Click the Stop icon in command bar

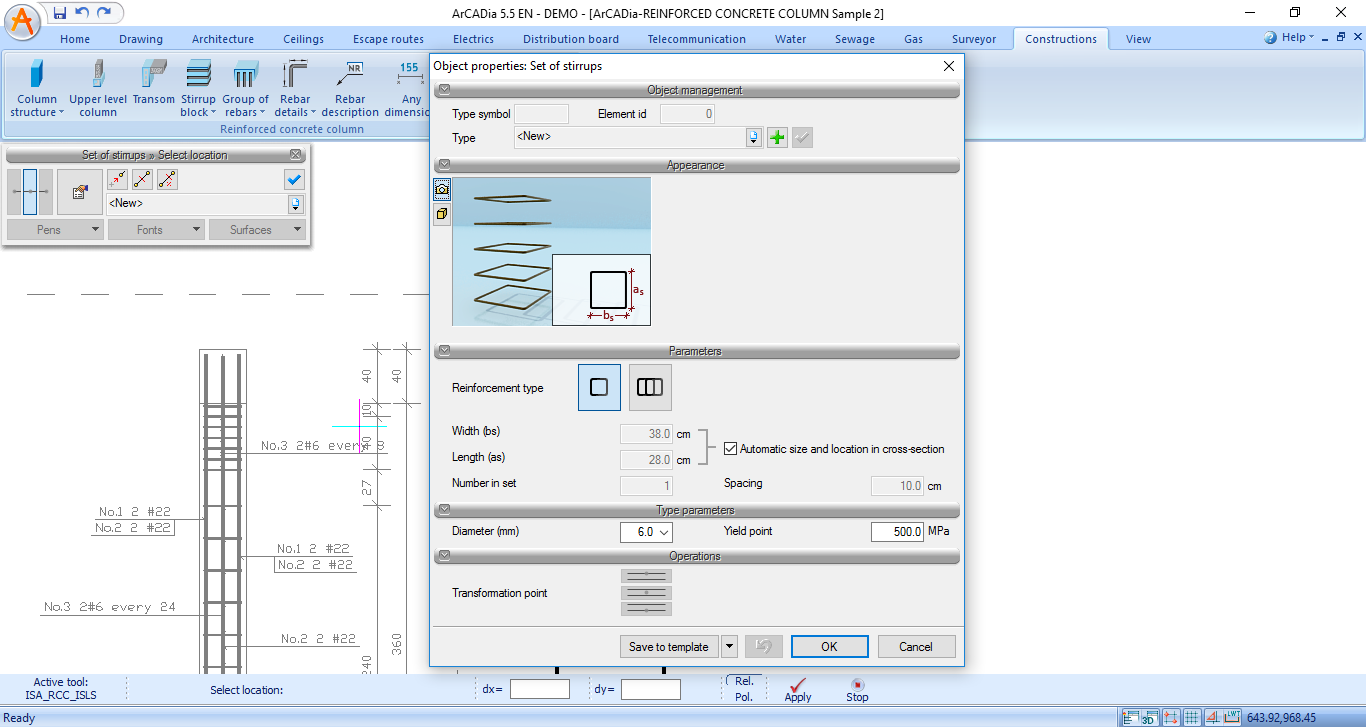857,689
